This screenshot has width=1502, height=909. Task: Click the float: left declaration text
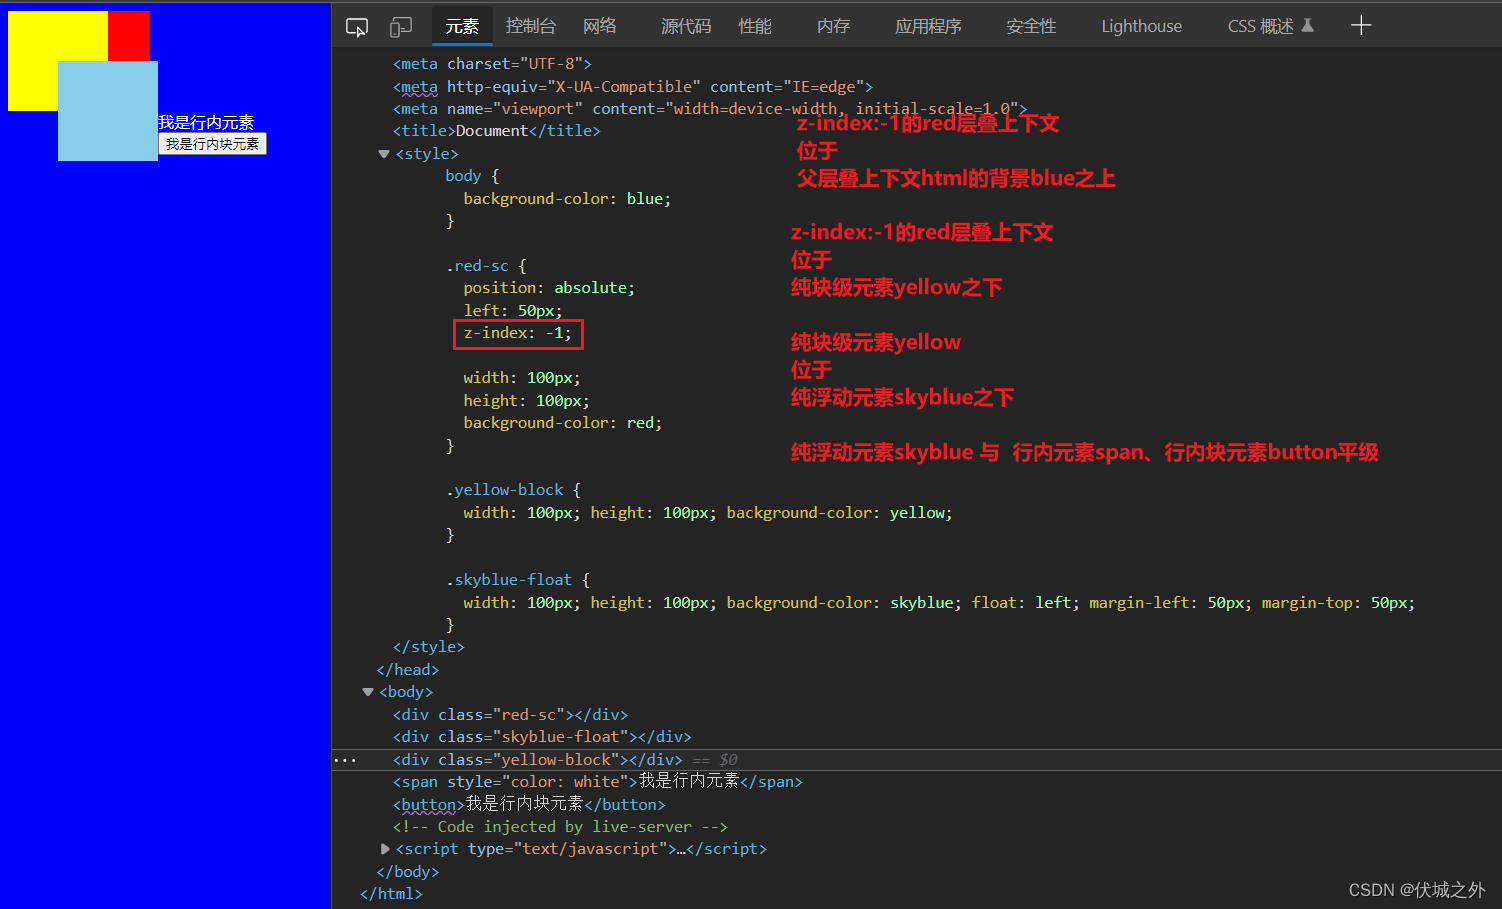[x=1026, y=603]
